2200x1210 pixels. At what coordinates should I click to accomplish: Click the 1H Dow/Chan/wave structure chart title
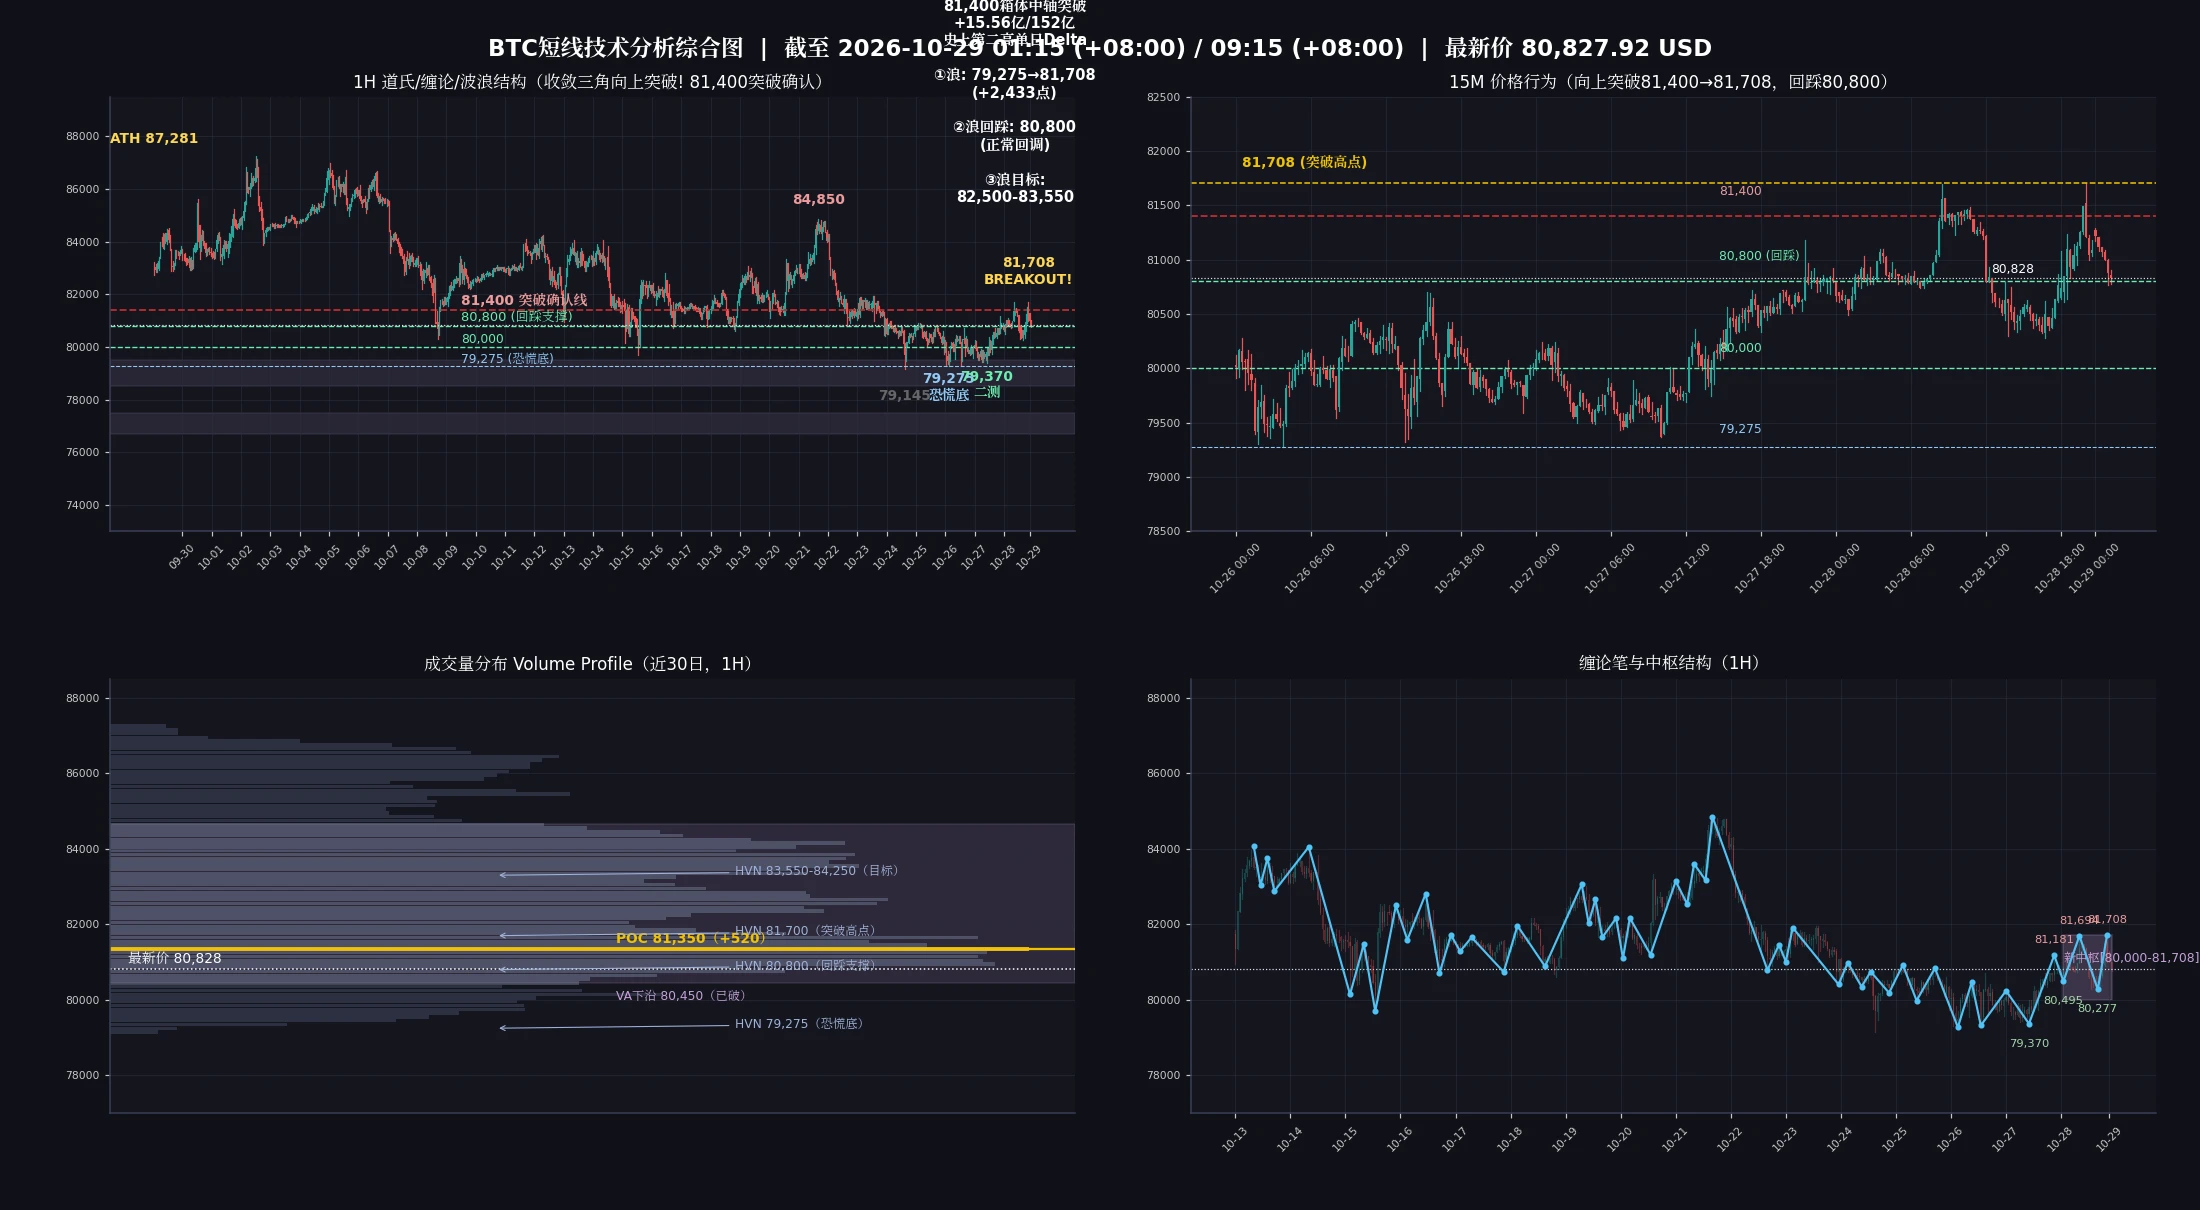click(592, 82)
